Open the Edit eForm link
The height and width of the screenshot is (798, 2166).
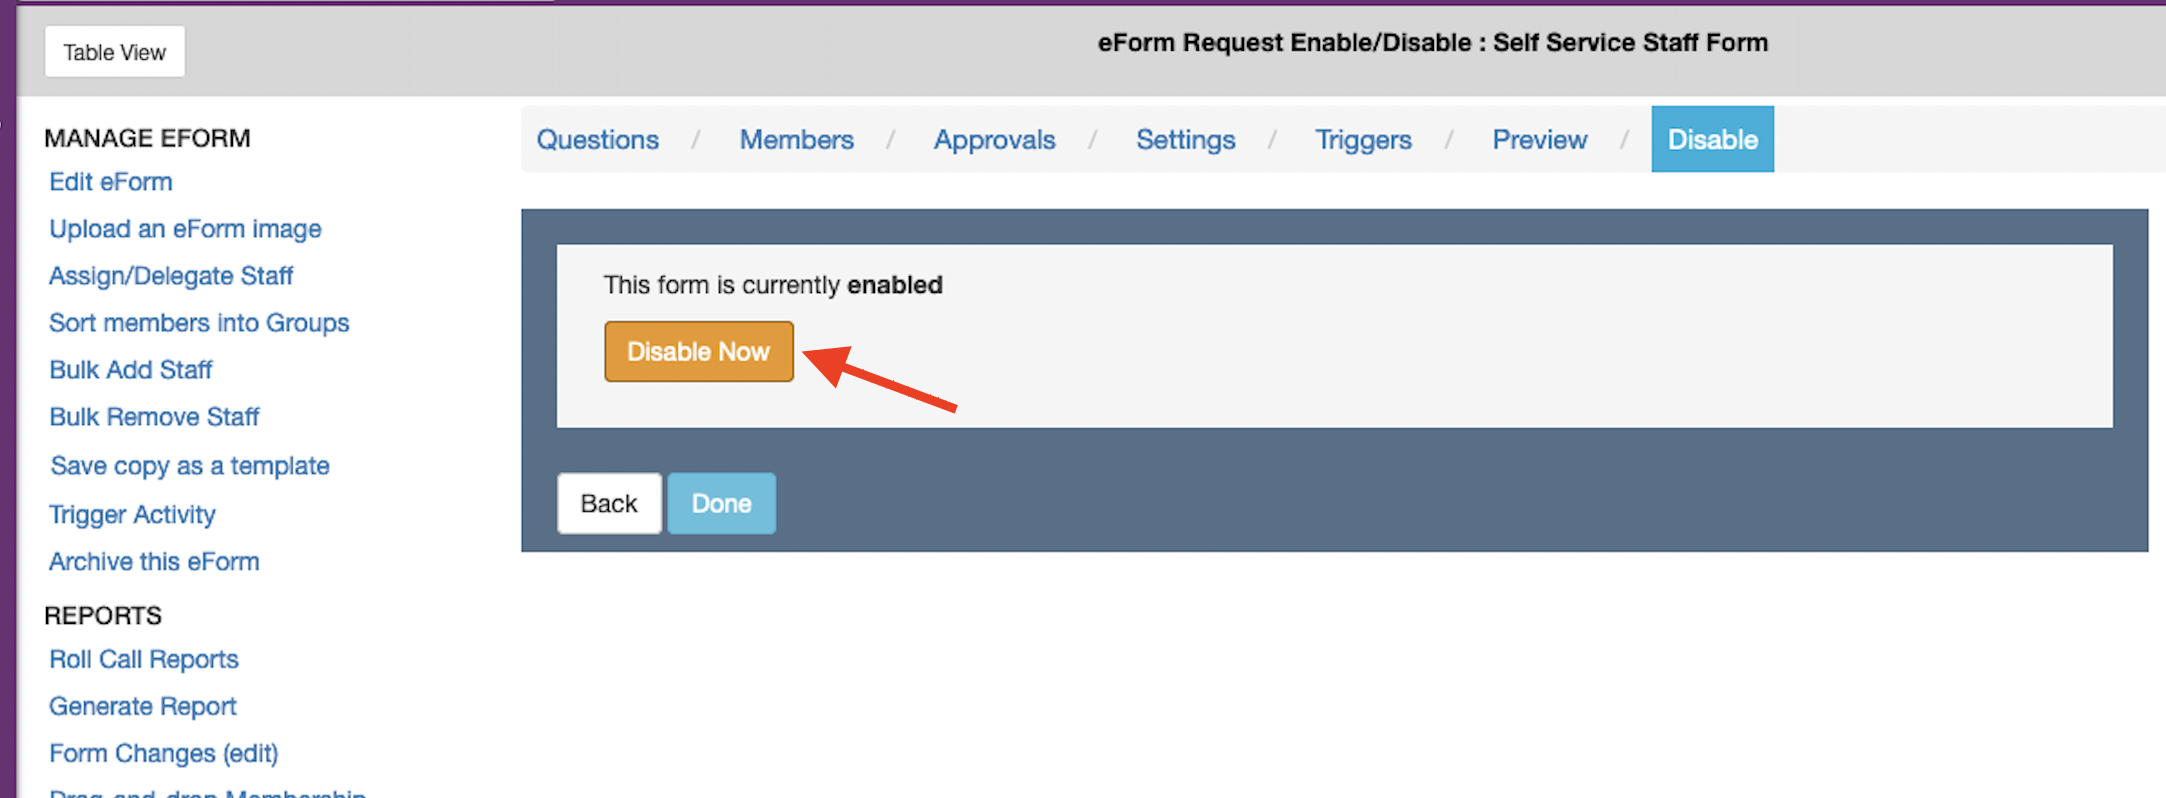(x=111, y=182)
